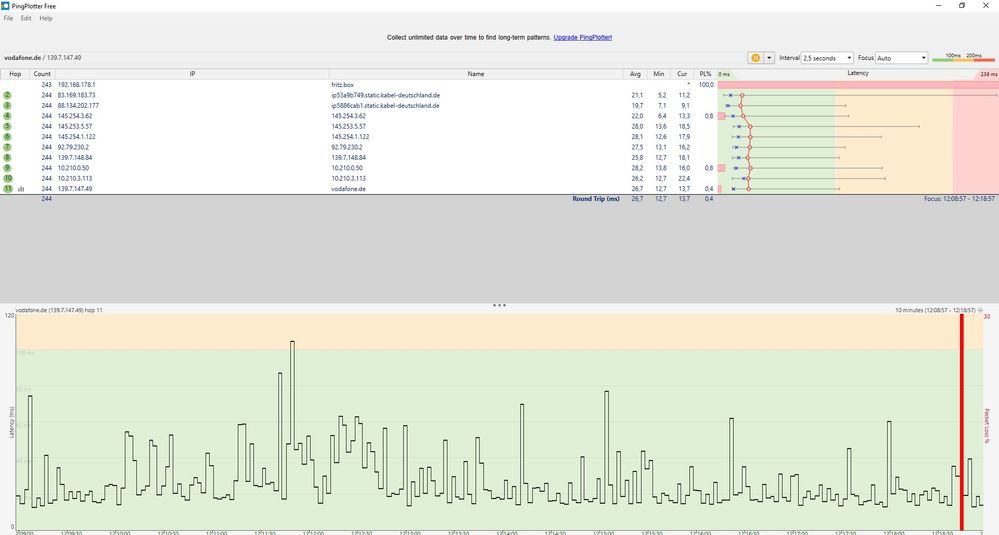The width and height of the screenshot is (999, 535).
Task: Click the 239 ms maximum latency scale label
Action: [x=989, y=74]
